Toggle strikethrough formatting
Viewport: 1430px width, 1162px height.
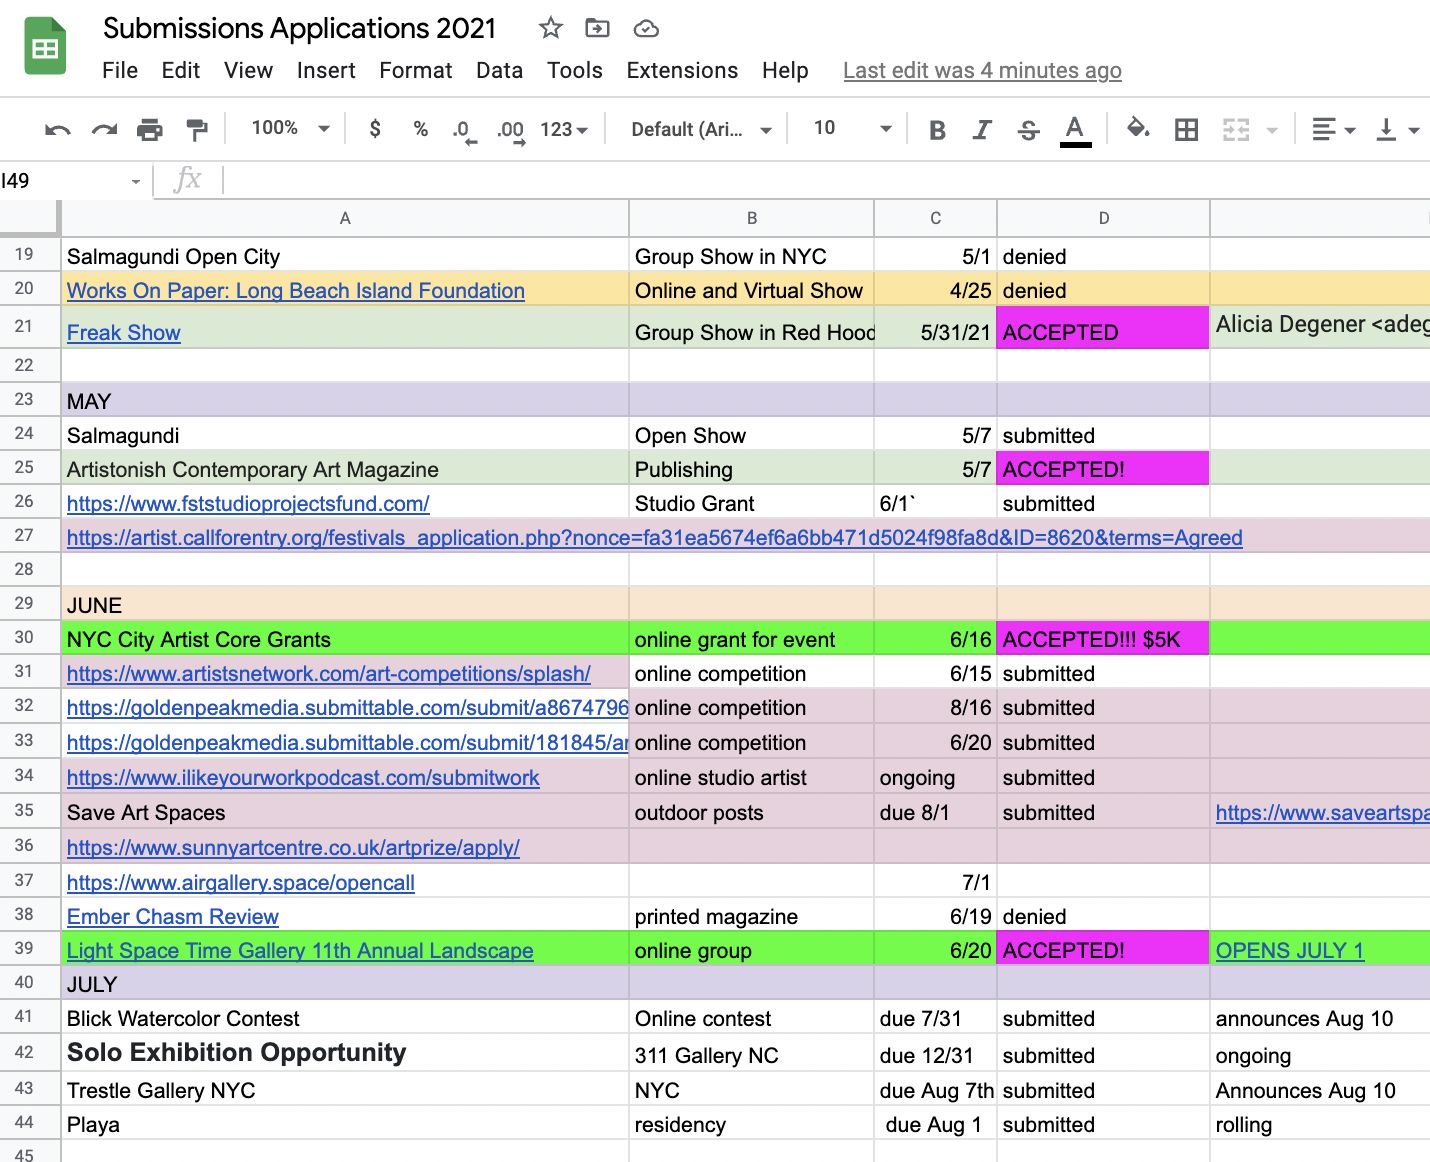[x=1028, y=129]
